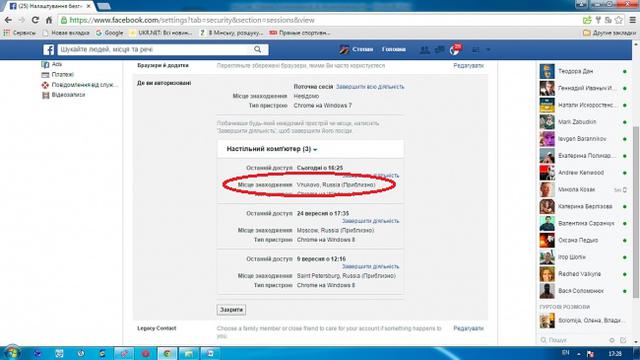Open the privacy shortcuts icon in the header
640x360 pixels.
476,50
